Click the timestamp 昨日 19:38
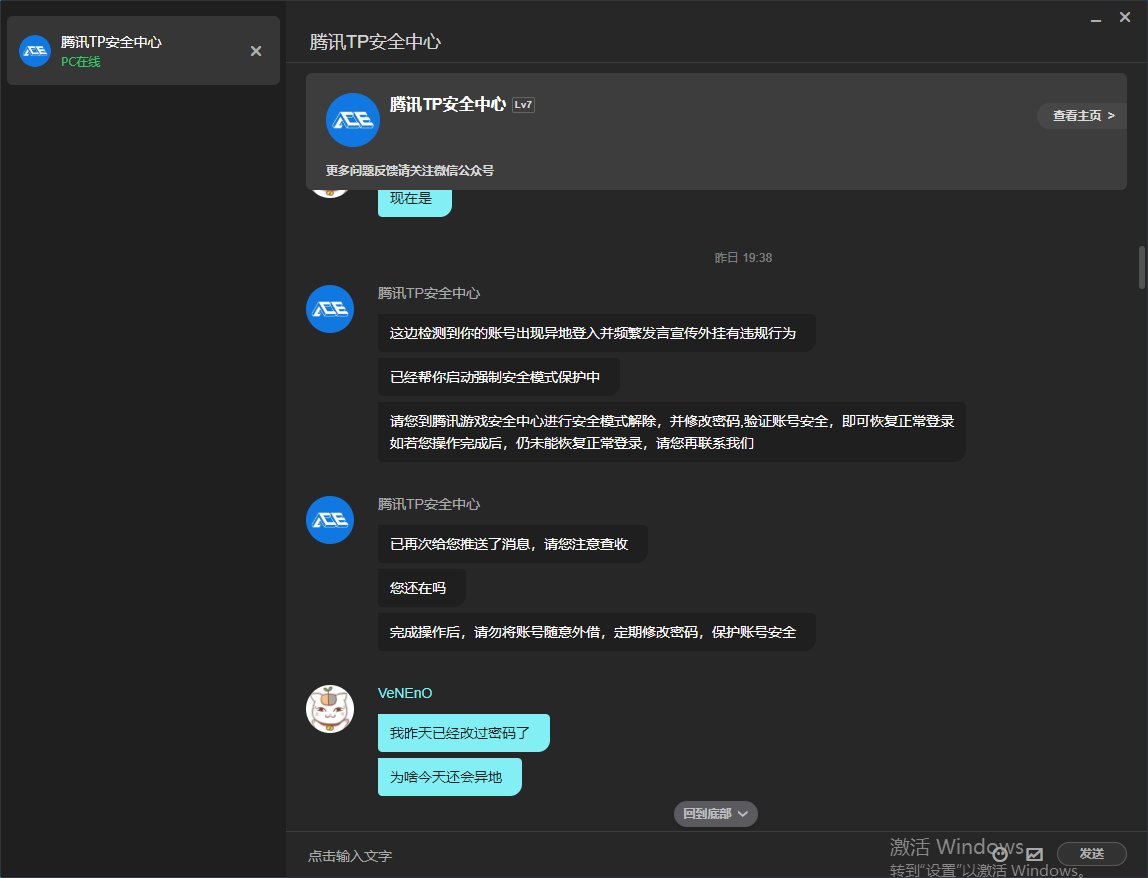The image size is (1148, 878). tap(743, 258)
